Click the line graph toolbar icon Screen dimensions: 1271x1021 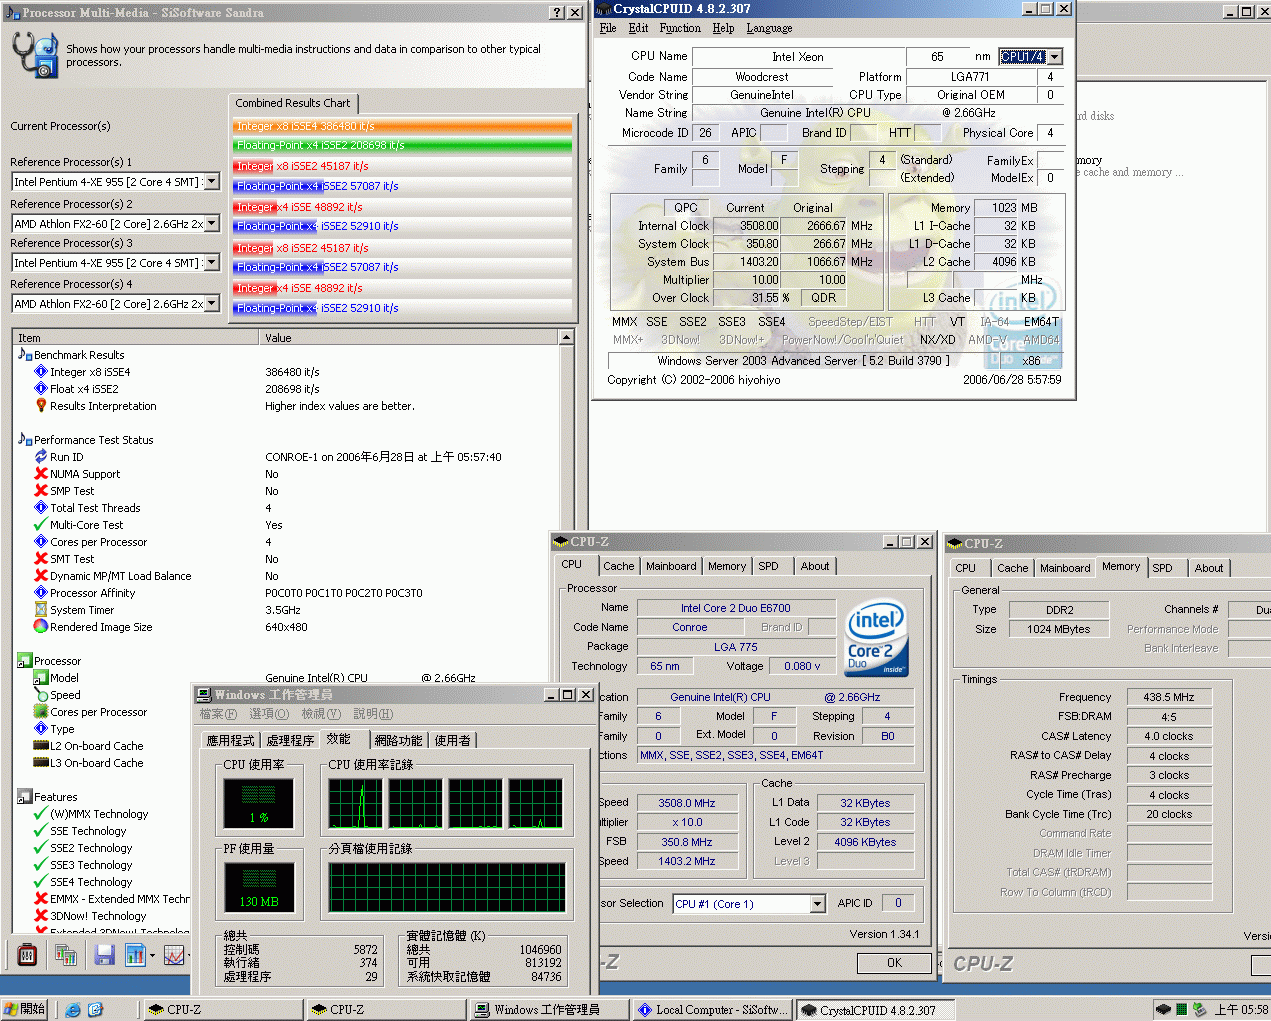(x=174, y=955)
